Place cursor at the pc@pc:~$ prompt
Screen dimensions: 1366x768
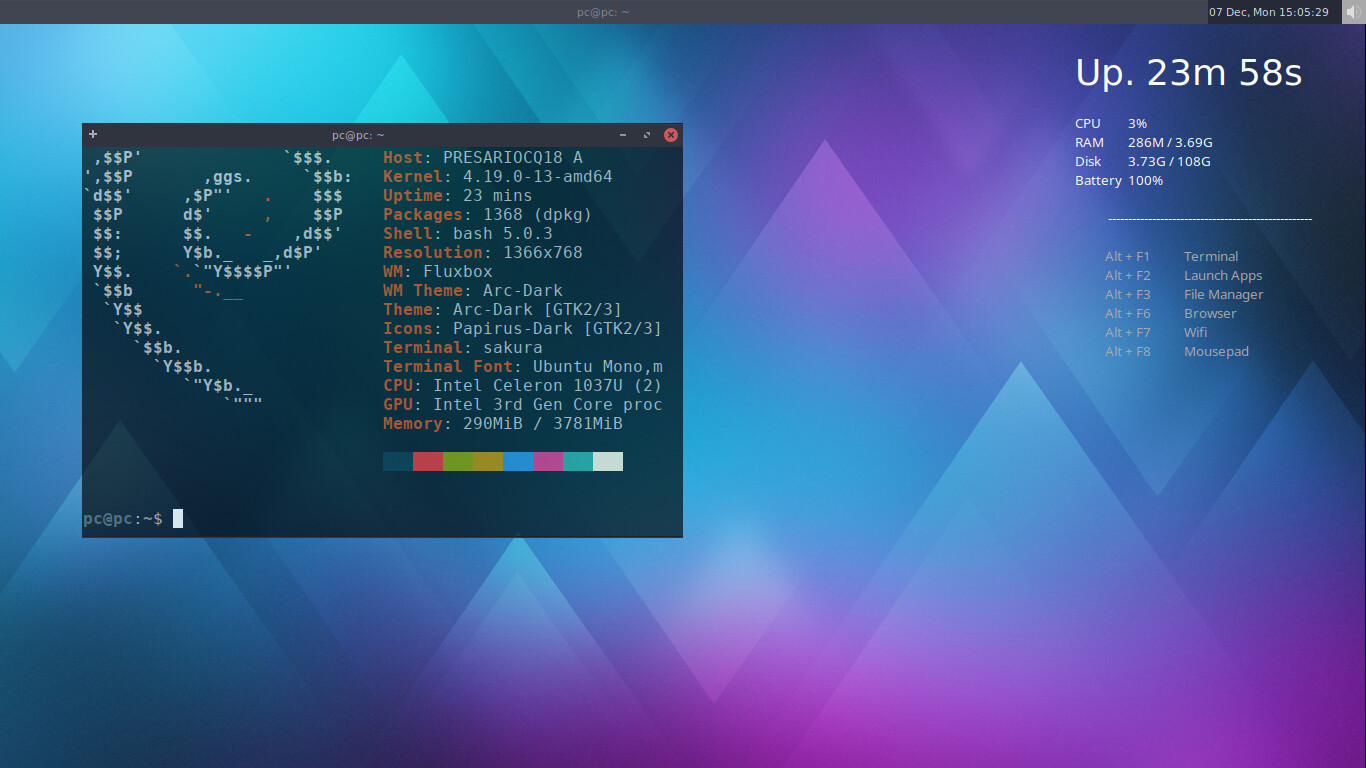click(178, 518)
